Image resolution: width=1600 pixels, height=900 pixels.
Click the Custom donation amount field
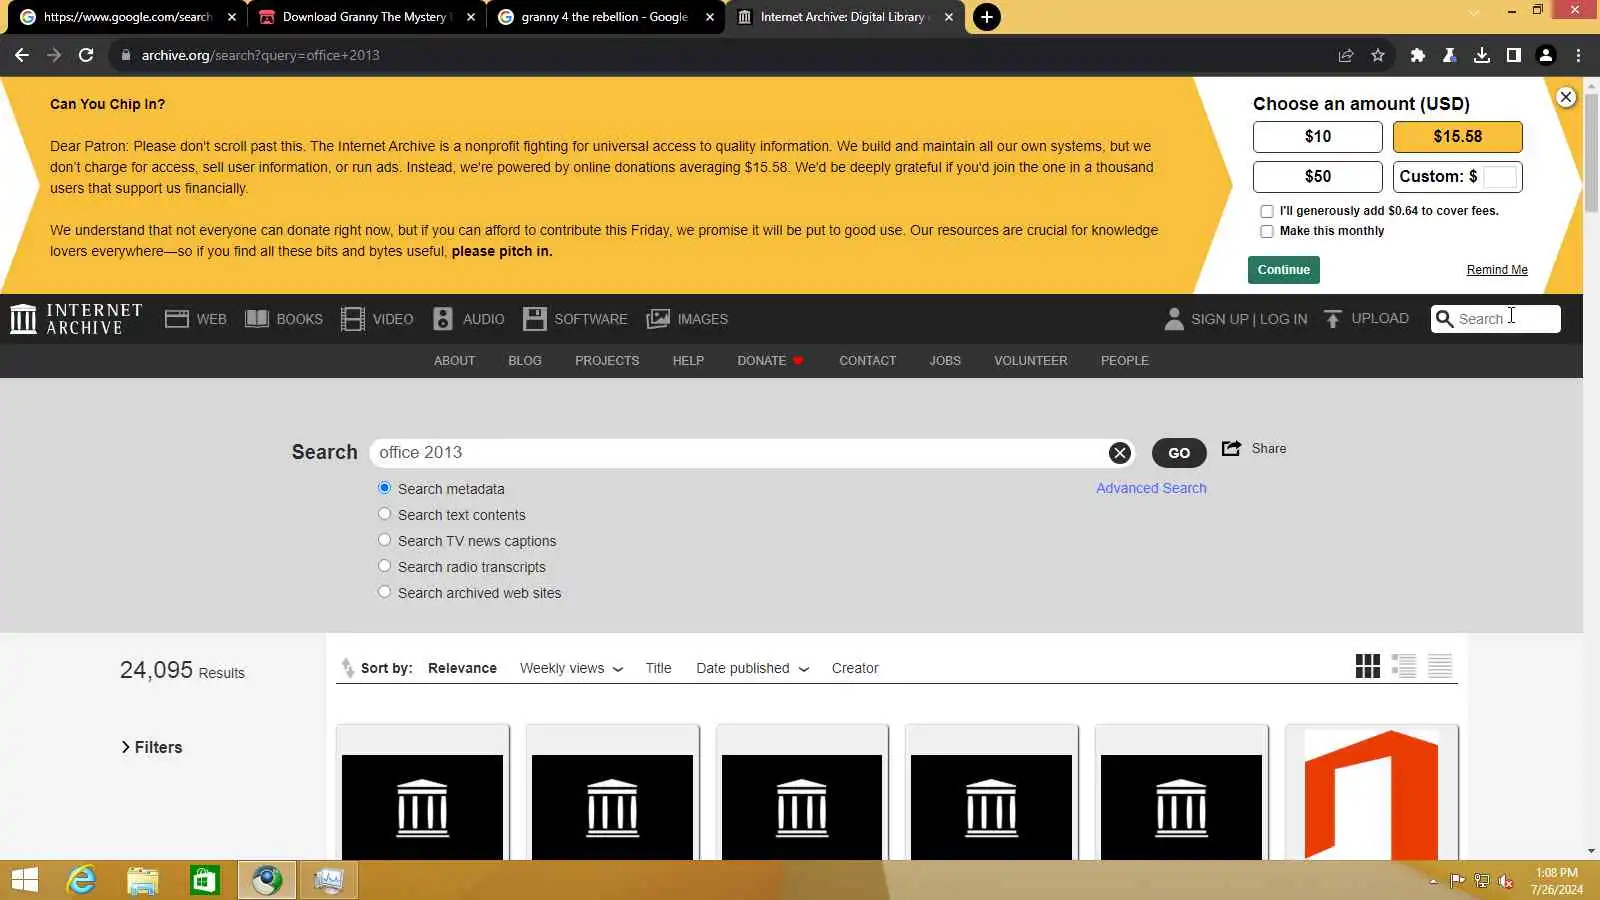(x=1500, y=177)
